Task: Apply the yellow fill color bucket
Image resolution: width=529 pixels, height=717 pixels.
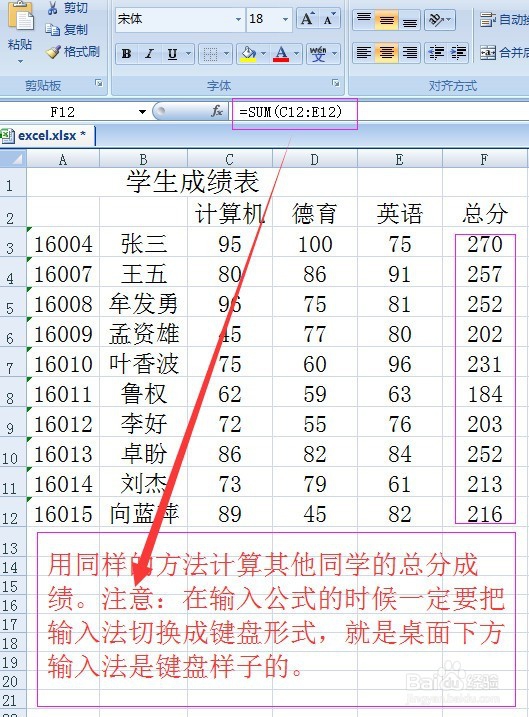Action: pos(248,54)
